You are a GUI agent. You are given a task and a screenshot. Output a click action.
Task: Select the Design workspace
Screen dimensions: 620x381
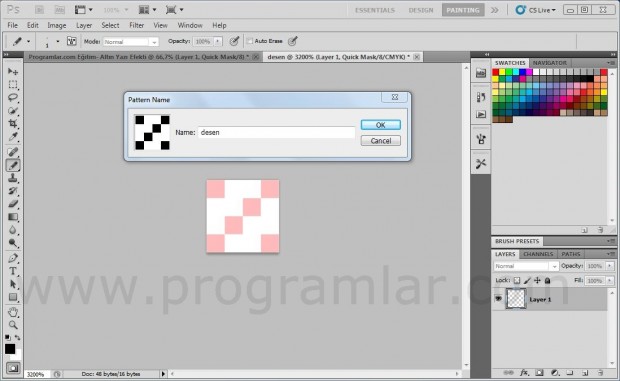pos(421,10)
